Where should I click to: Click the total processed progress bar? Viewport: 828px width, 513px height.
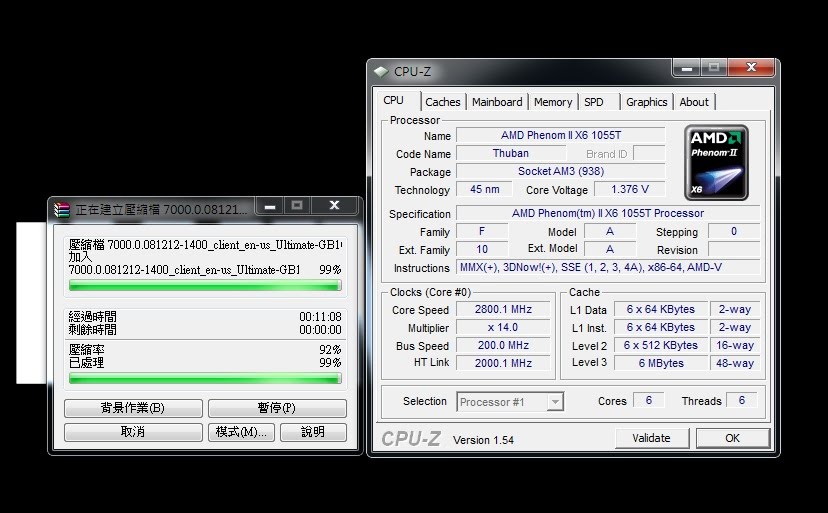(x=205, y=378)
